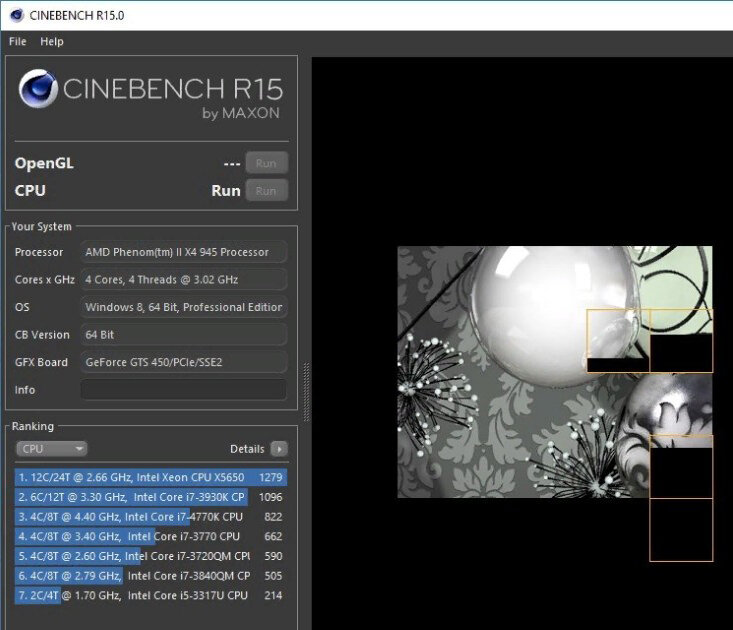This screenshot has height=630, width=733.
Task: Select ranking row Intel Core i5-3317U
Action: (x=151, y=595)
